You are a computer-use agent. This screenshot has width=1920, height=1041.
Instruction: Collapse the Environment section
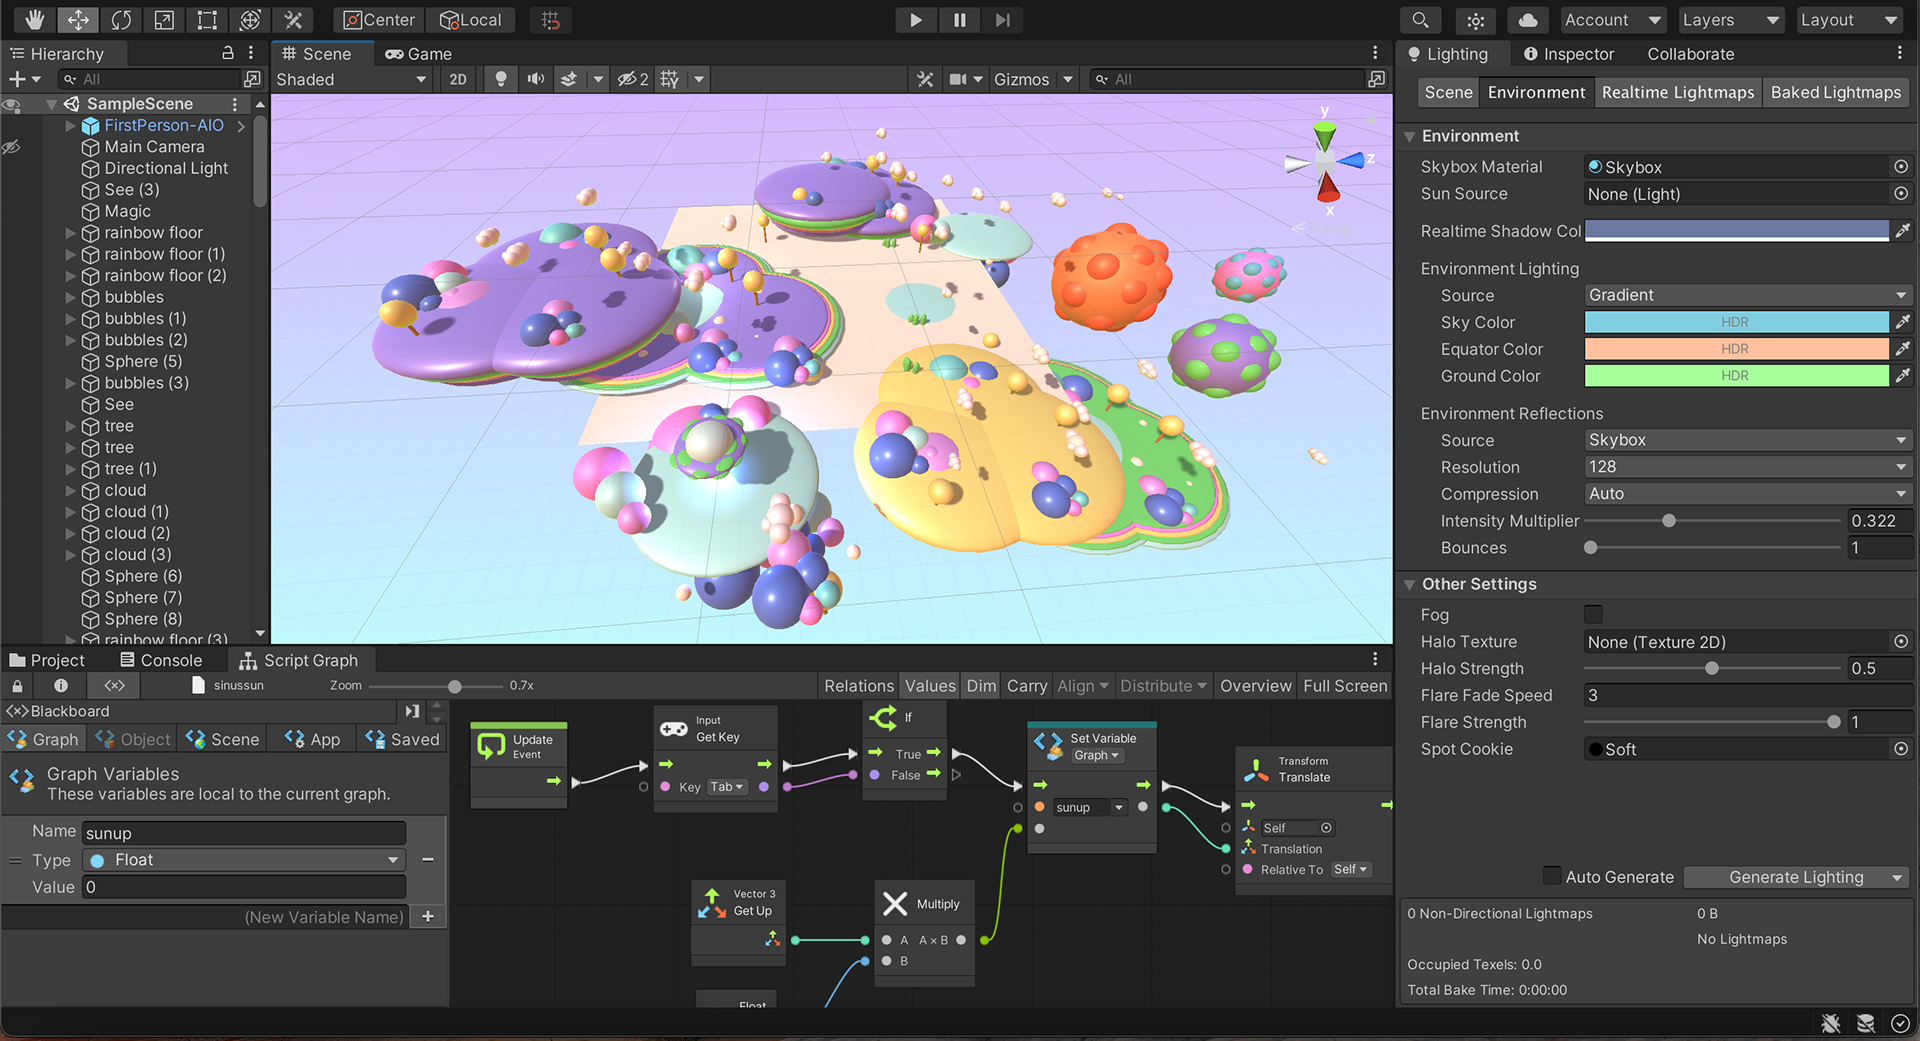[x=1410, y=137]
